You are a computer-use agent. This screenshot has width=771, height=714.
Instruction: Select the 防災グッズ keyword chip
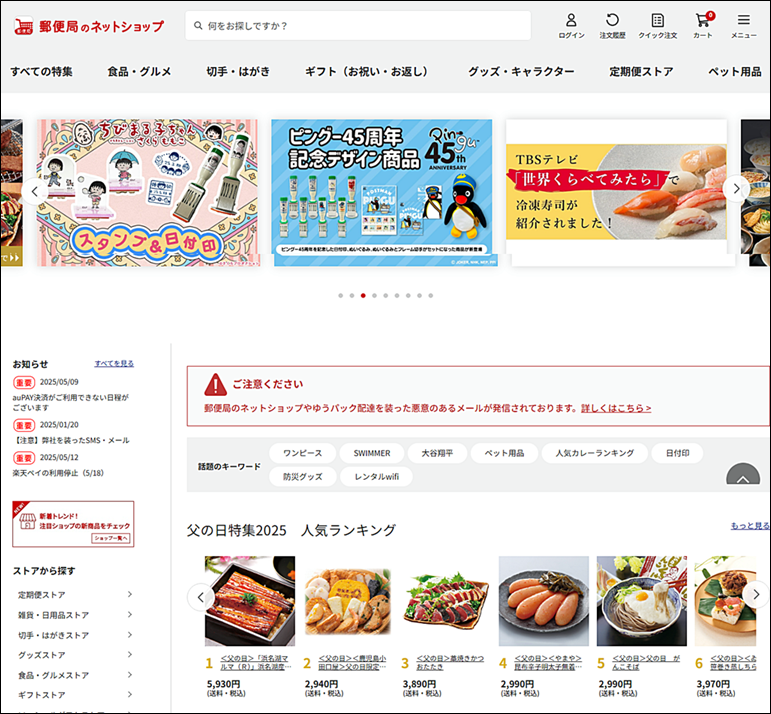302,476
